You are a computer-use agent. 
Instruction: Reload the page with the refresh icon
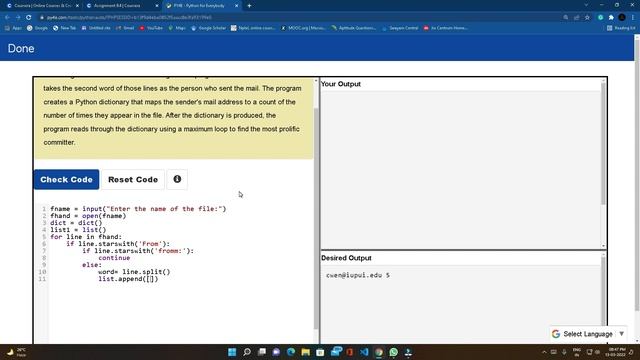point(29,18)
